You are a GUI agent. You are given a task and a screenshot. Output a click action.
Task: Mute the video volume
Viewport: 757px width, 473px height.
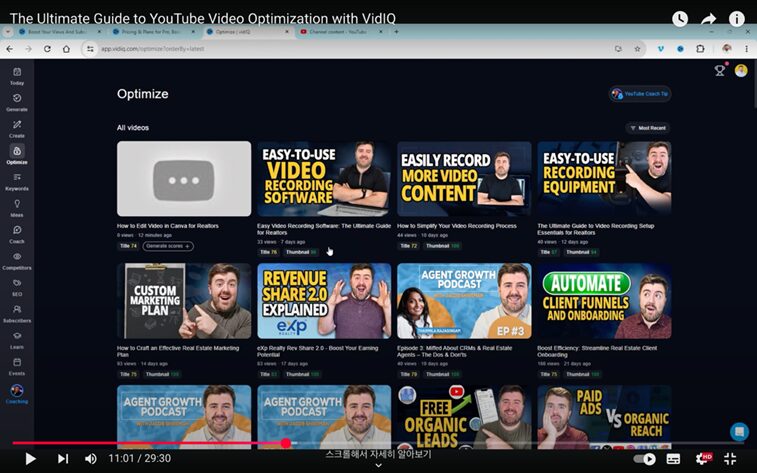91,459
